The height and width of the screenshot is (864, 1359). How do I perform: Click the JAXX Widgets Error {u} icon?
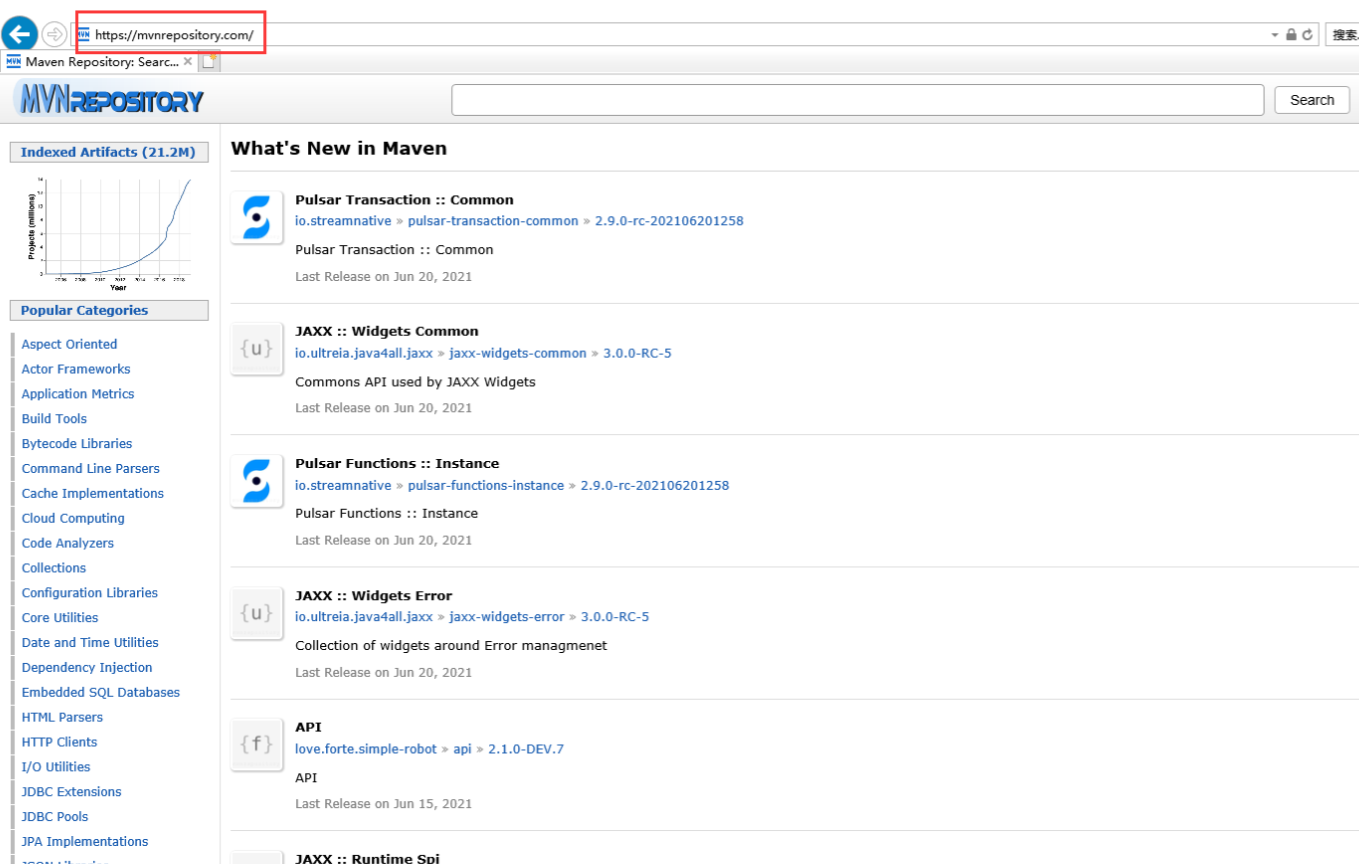[257, 613]
